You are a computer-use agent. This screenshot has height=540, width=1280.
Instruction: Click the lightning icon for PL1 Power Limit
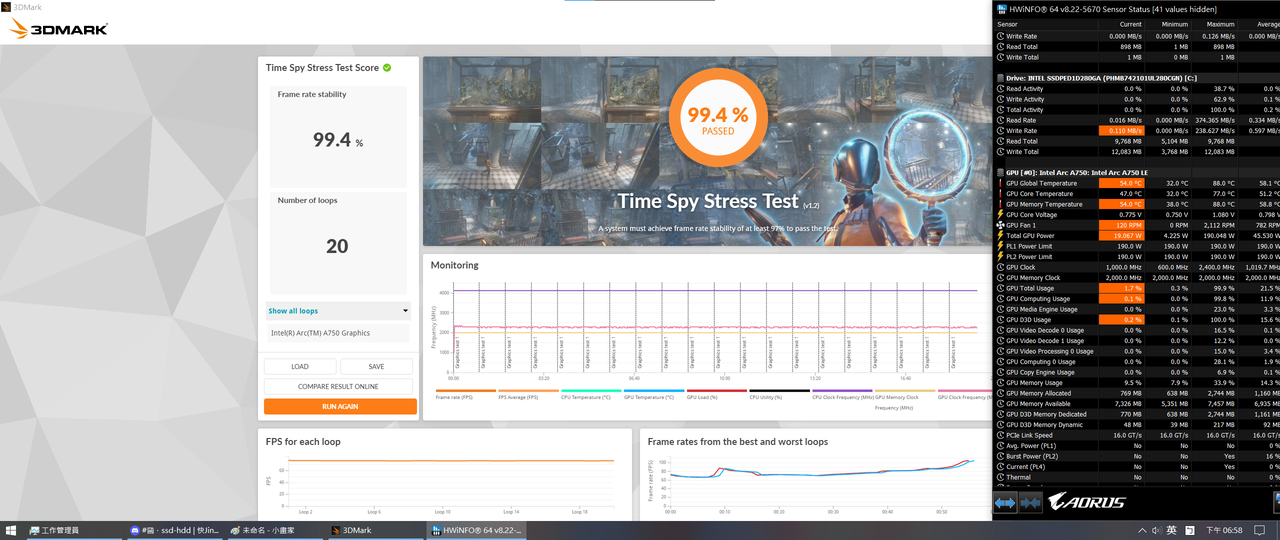1000,246
